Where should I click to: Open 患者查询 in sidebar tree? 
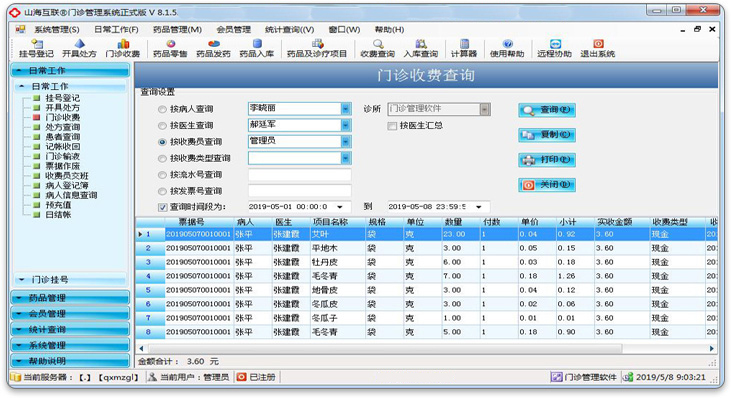coord(62,137)
